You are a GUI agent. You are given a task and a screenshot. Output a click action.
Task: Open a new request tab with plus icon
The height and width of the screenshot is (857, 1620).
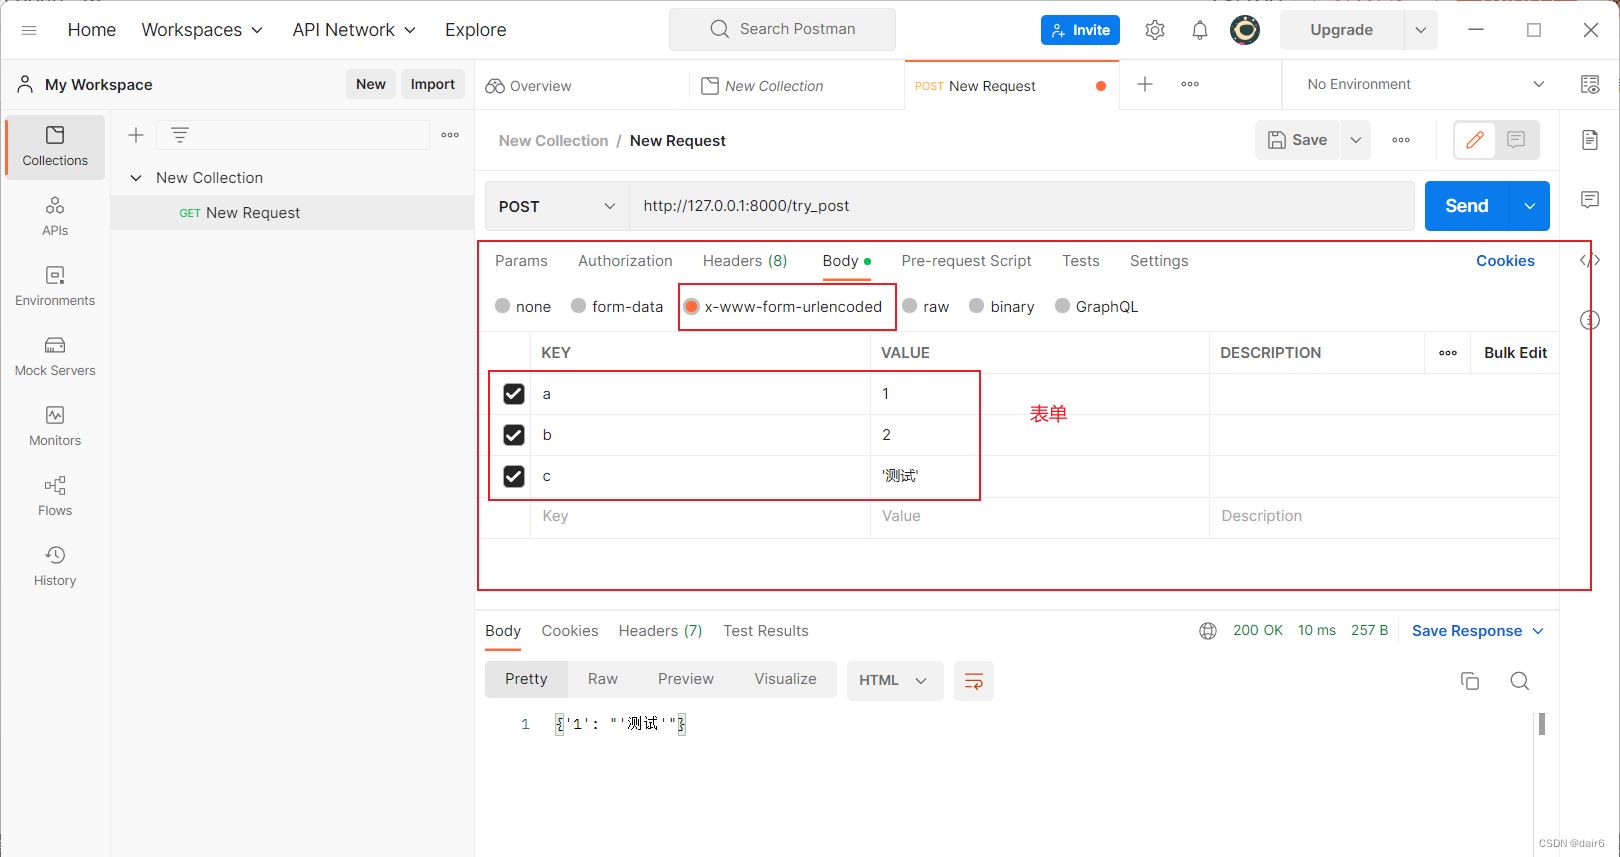1145,85
